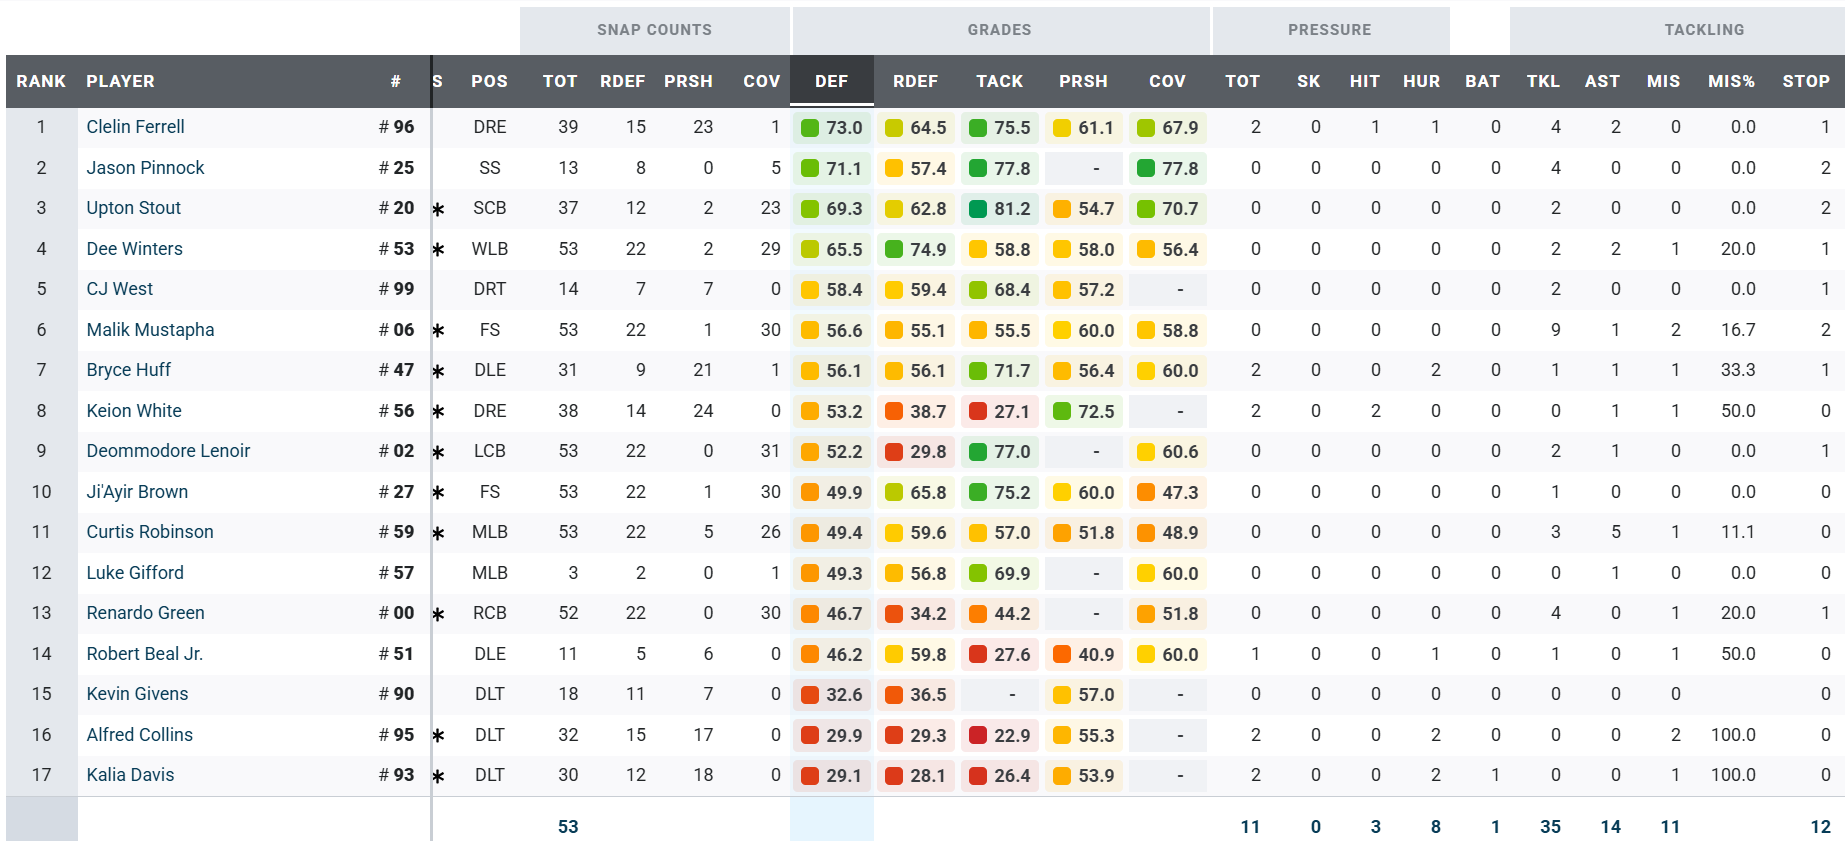Sort by the RANK column header

point(41,81)
